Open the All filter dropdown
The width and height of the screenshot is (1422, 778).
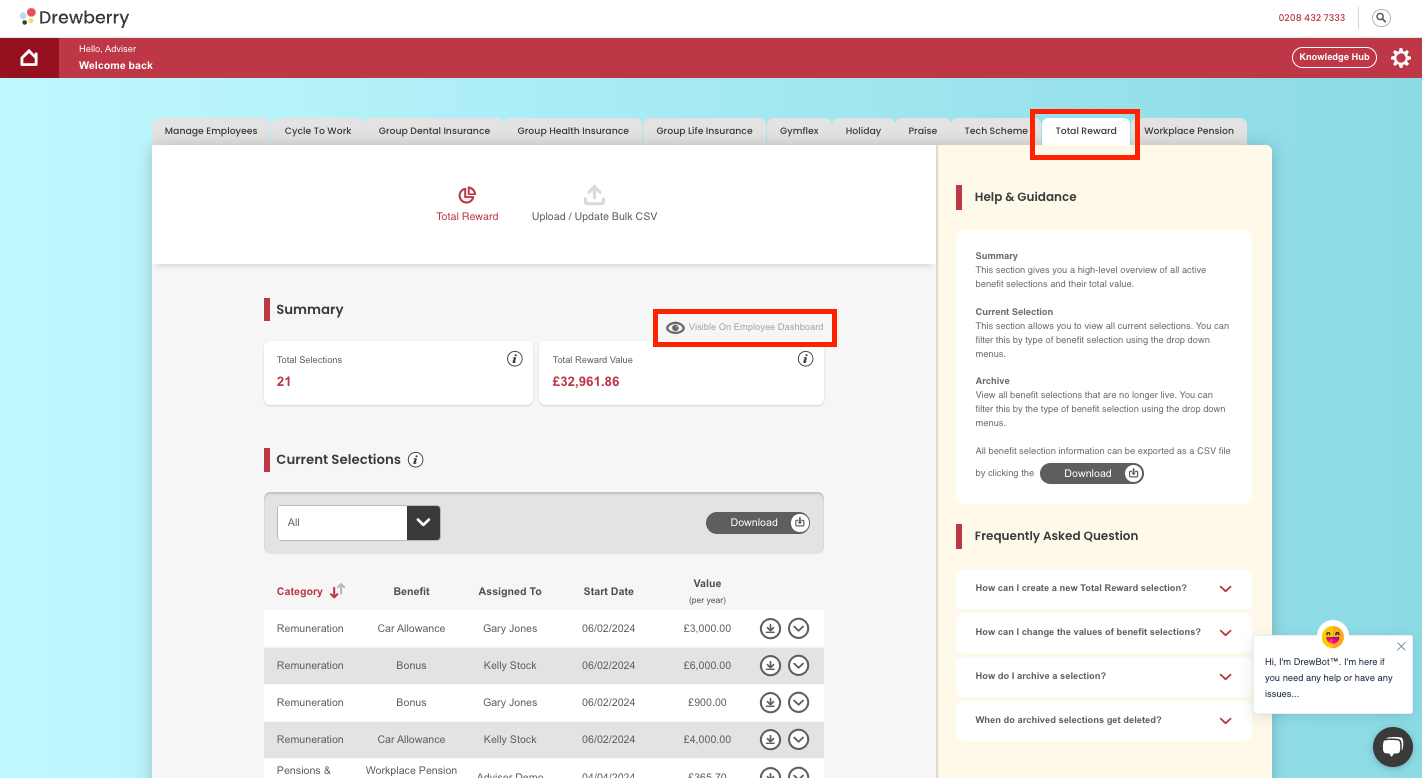click(x=359, y=522)
